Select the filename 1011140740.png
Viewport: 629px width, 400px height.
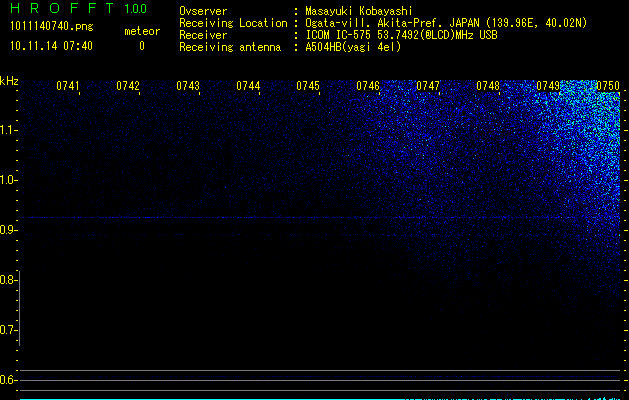[52, 26]
